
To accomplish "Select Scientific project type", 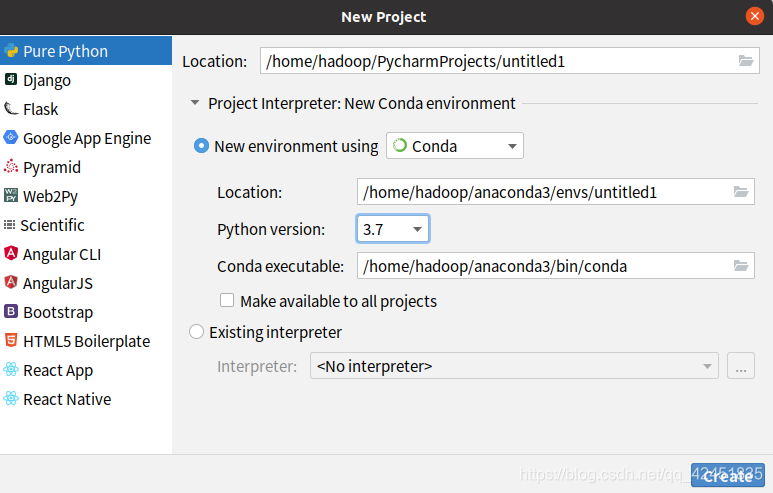I will point(86,225).
